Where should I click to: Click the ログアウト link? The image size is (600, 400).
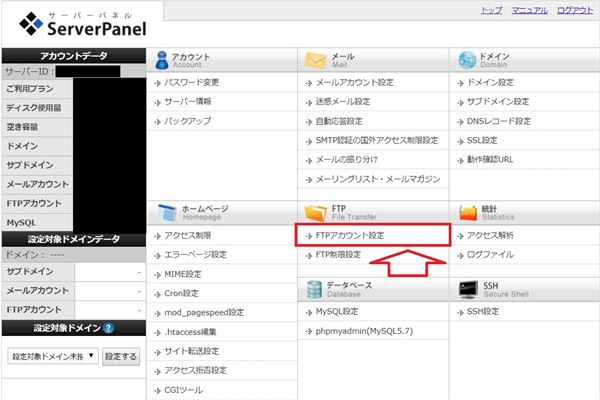(575, 10)
